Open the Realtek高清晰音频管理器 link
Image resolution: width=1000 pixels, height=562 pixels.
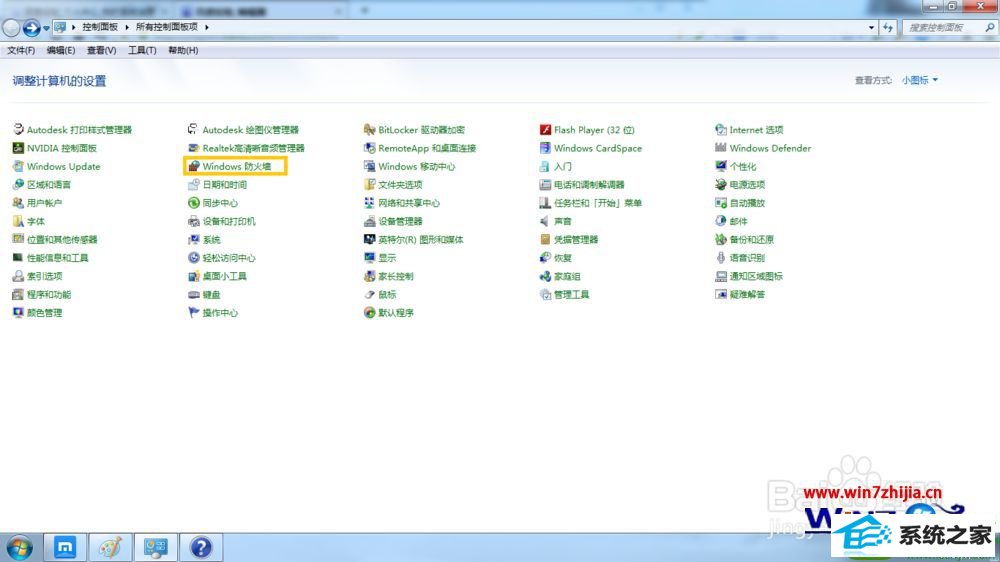click(x=254, y=148)
